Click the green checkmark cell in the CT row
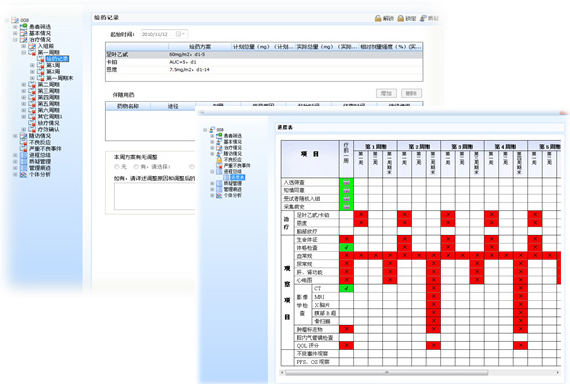 click(x=346, y=288)
